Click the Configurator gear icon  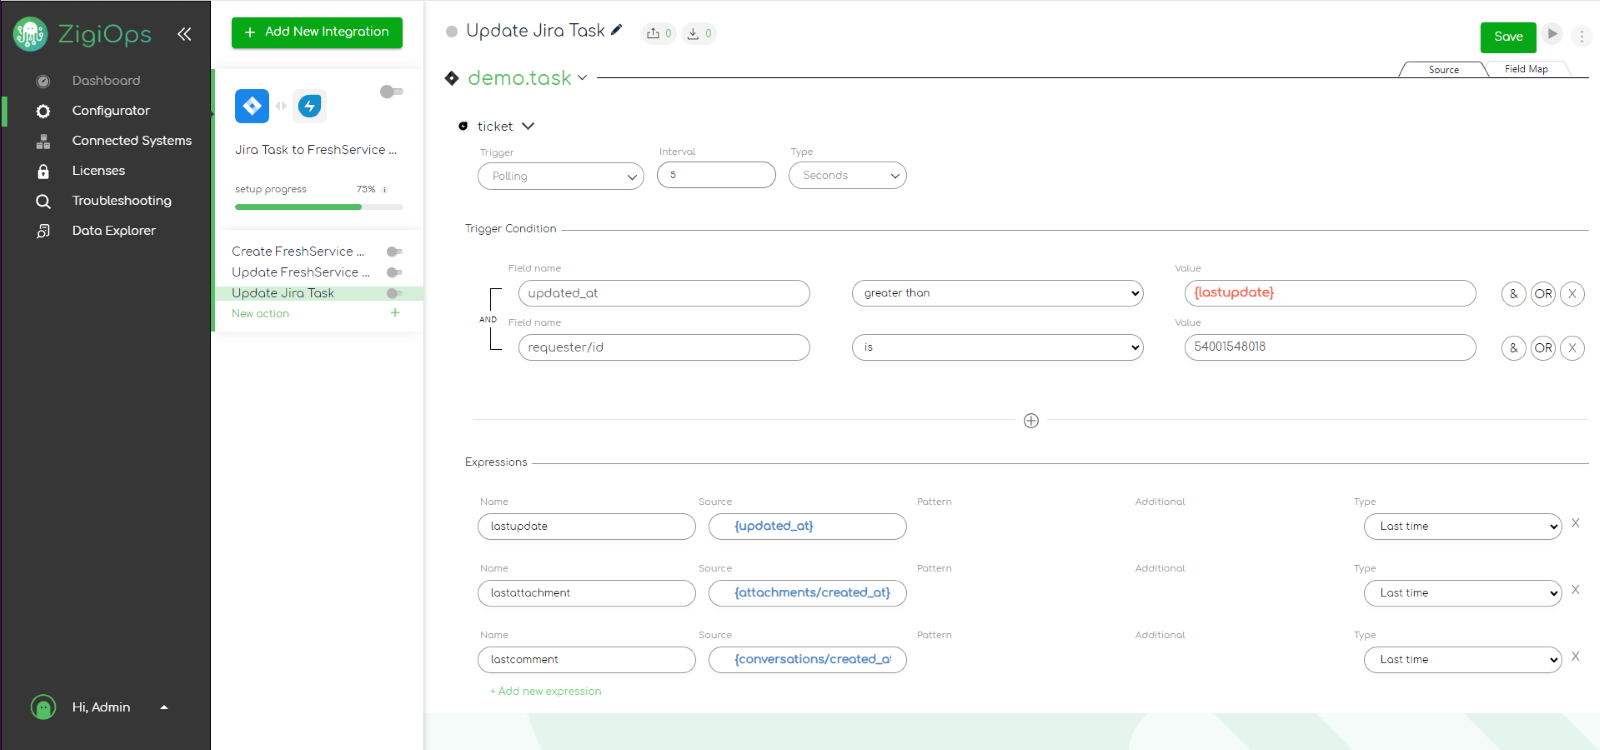(43, 111)
